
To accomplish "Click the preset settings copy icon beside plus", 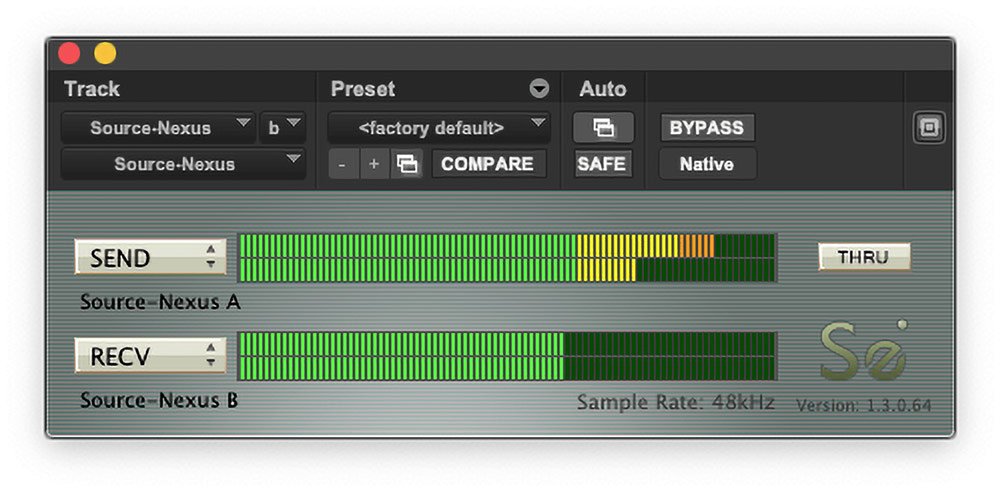I will 407,164.
